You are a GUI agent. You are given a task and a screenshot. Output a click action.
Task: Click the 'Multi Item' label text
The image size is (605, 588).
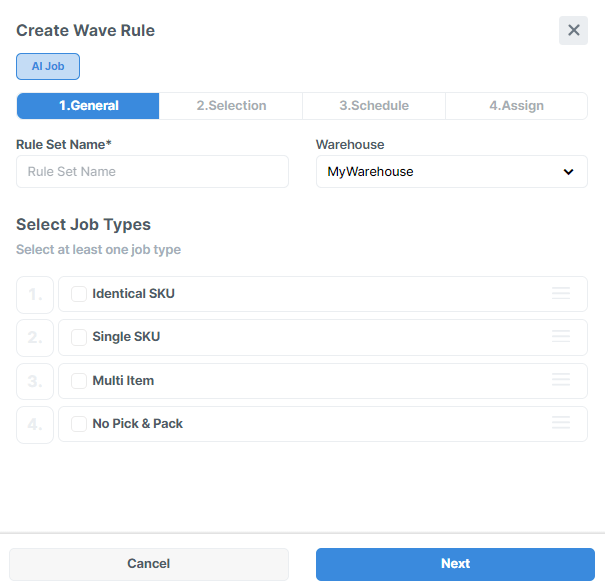(x=123, y=381)
